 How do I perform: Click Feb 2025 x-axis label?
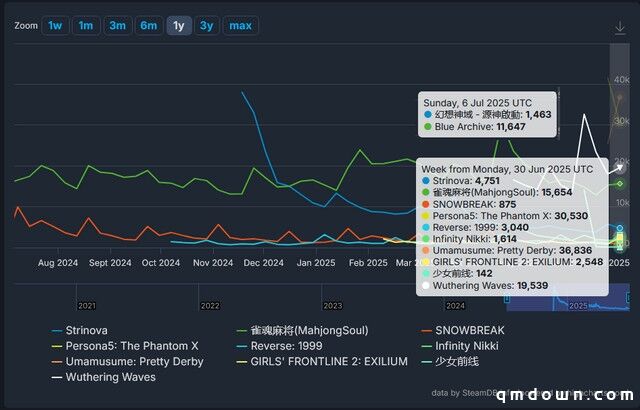(368, 263)
